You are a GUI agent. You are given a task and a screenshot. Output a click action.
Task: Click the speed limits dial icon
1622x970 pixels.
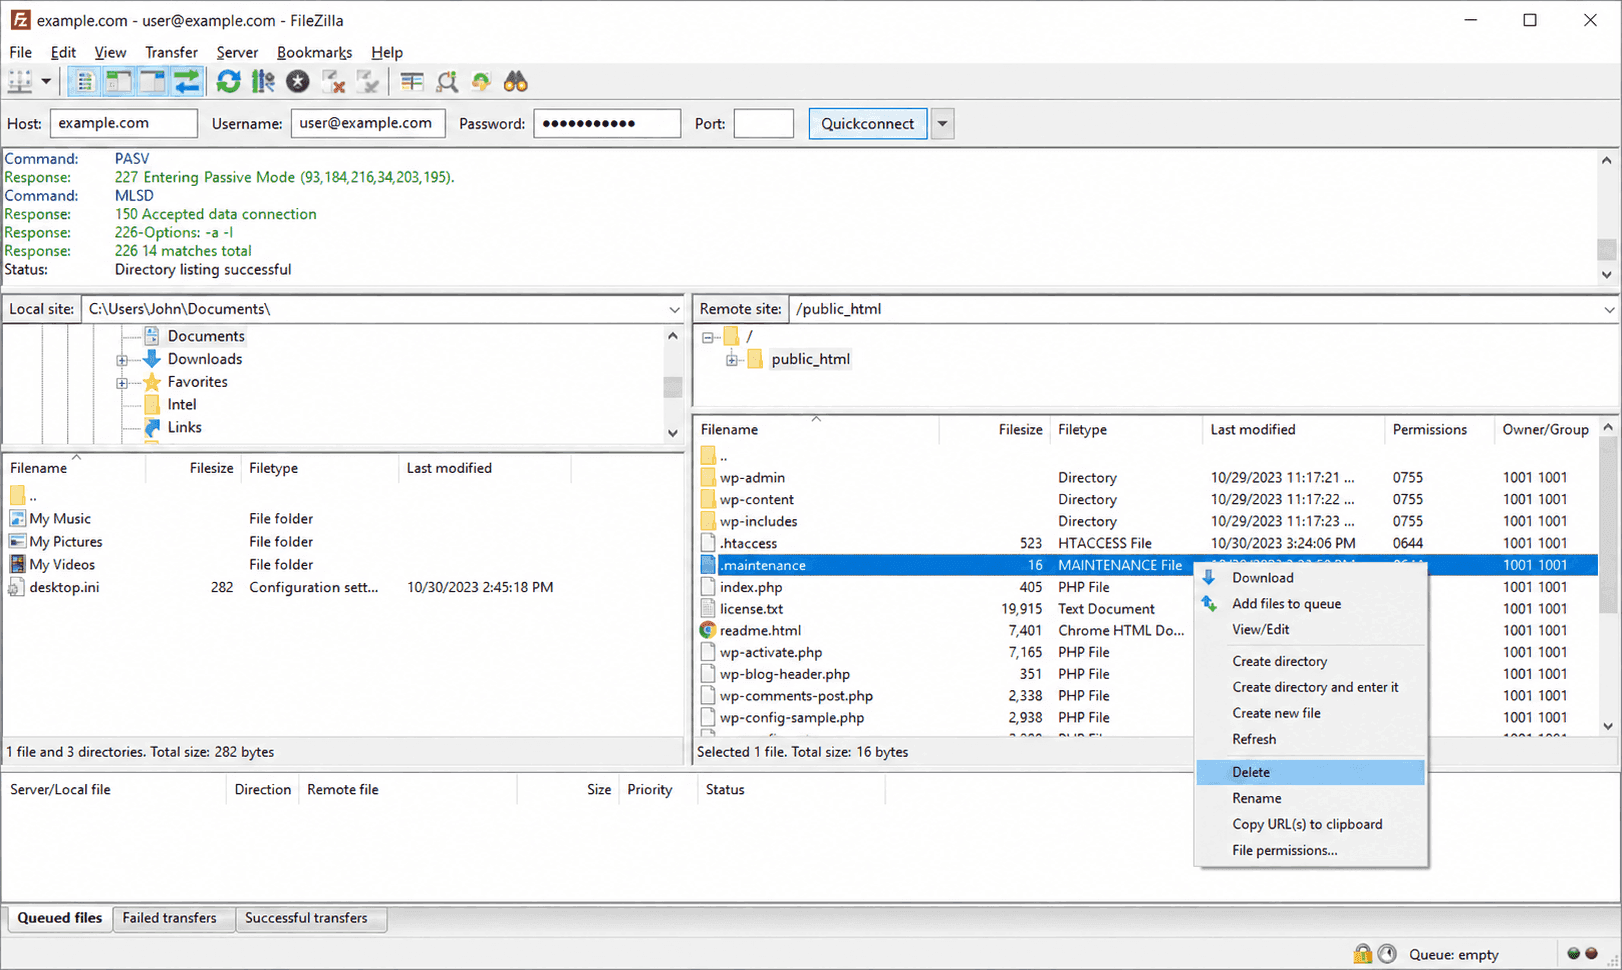[x=1387, y=954]
